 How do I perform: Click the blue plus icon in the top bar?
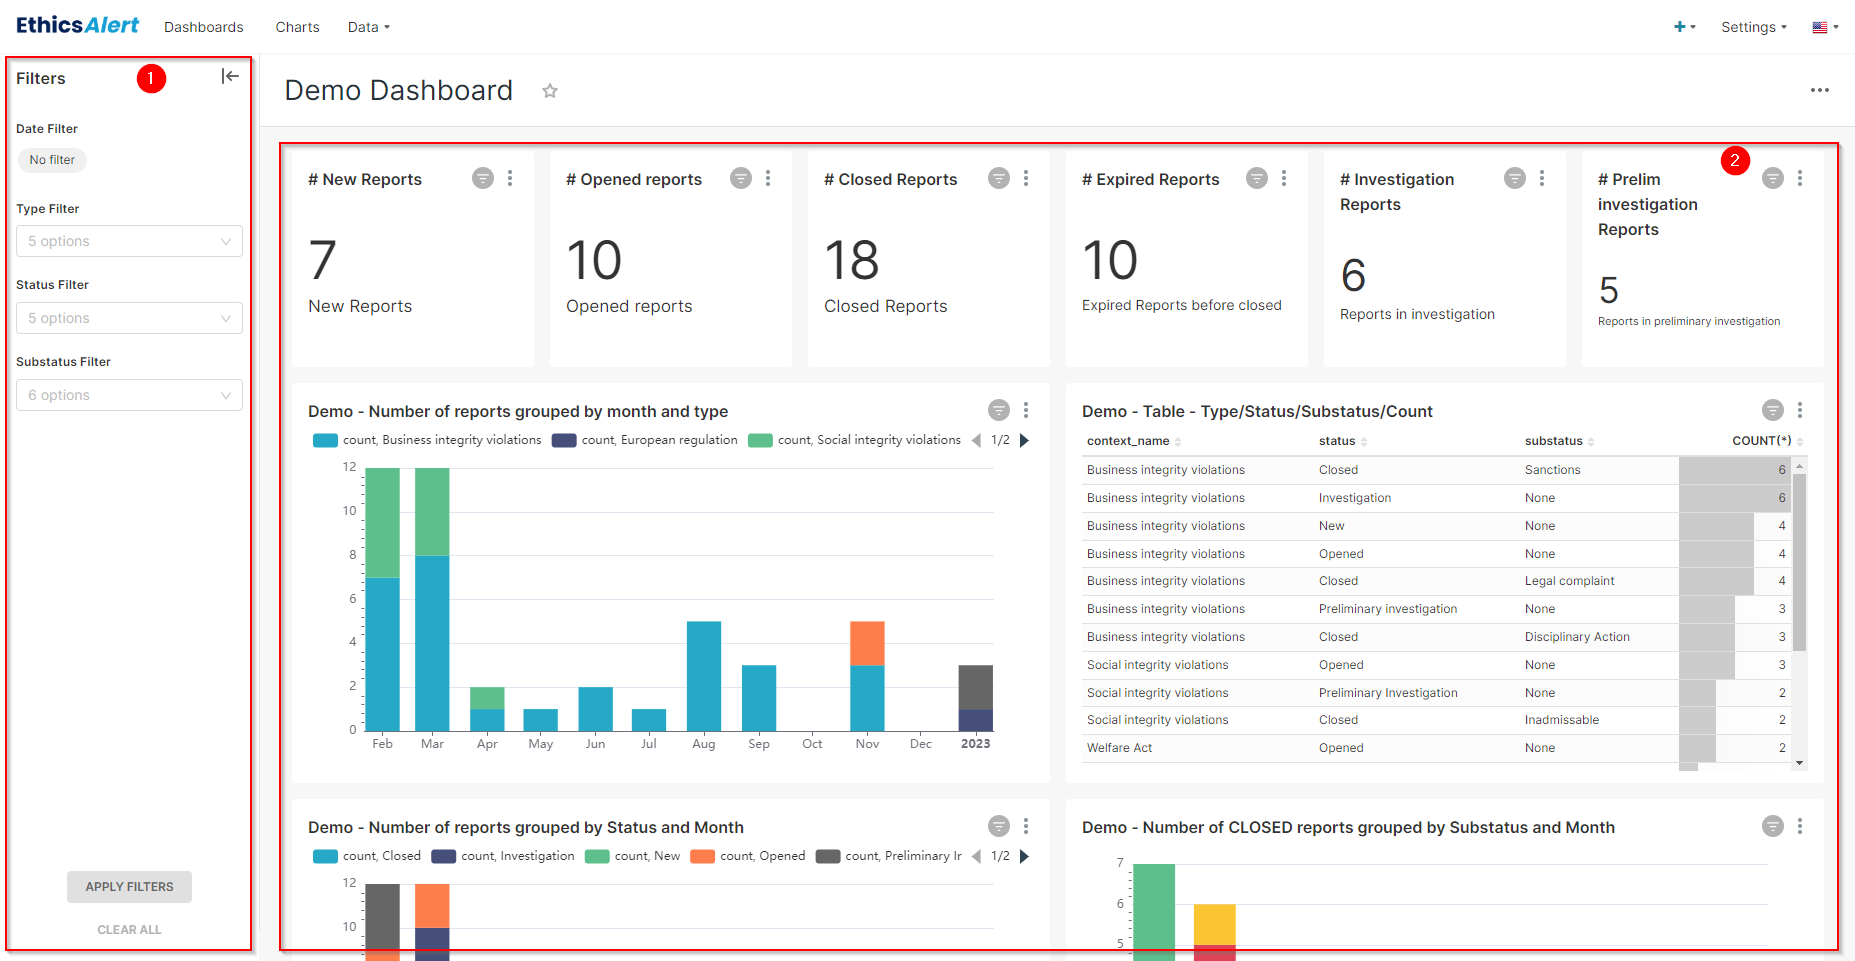coord(1678,27)
